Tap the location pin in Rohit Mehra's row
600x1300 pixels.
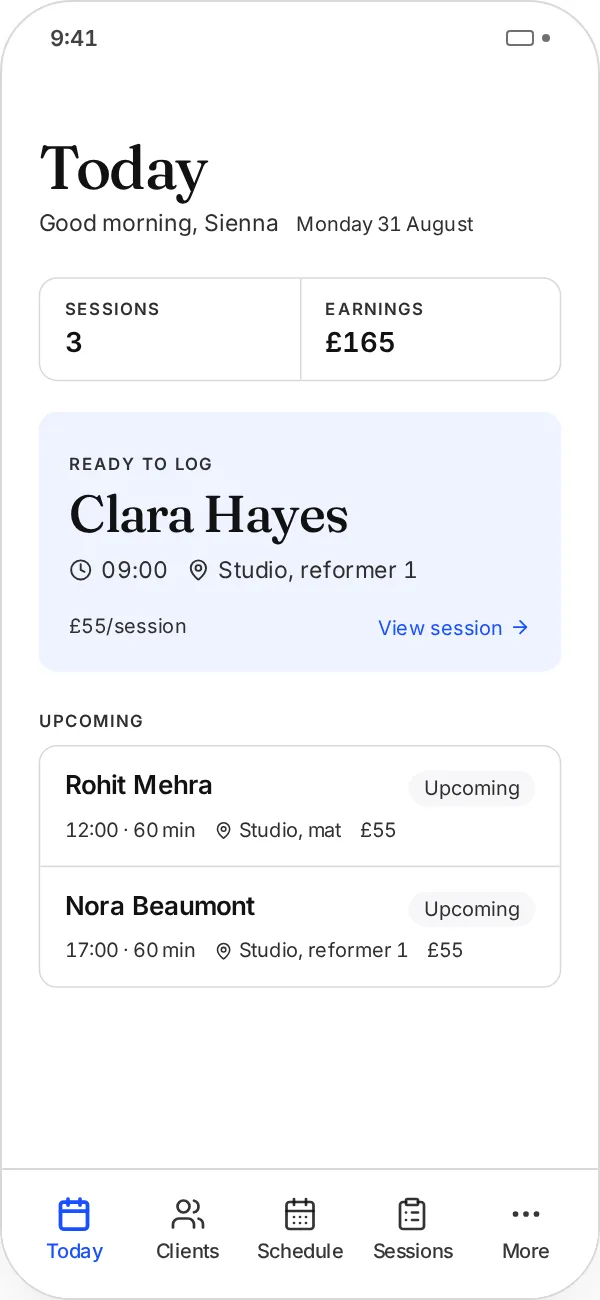point(223,830)
